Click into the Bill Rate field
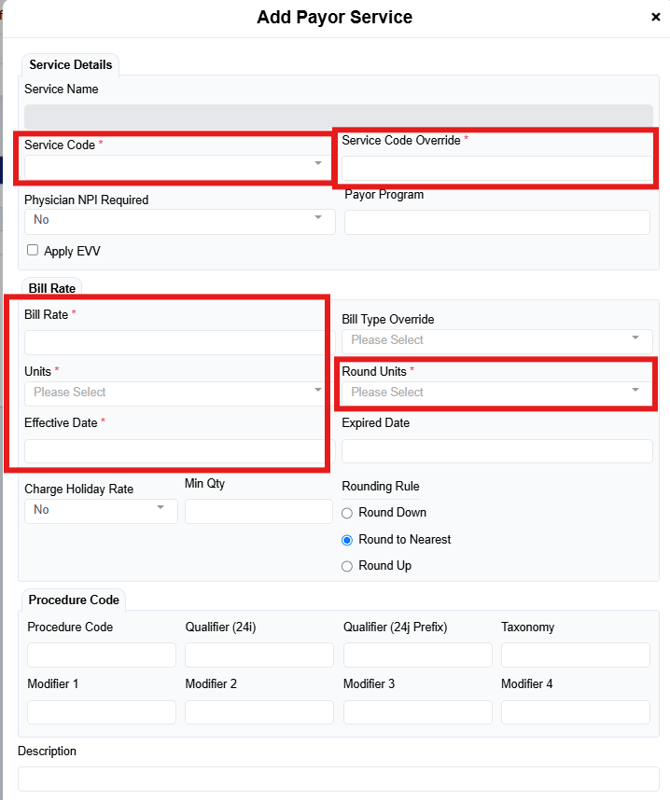Screen dimensions: 670x800 coord(173,342)
